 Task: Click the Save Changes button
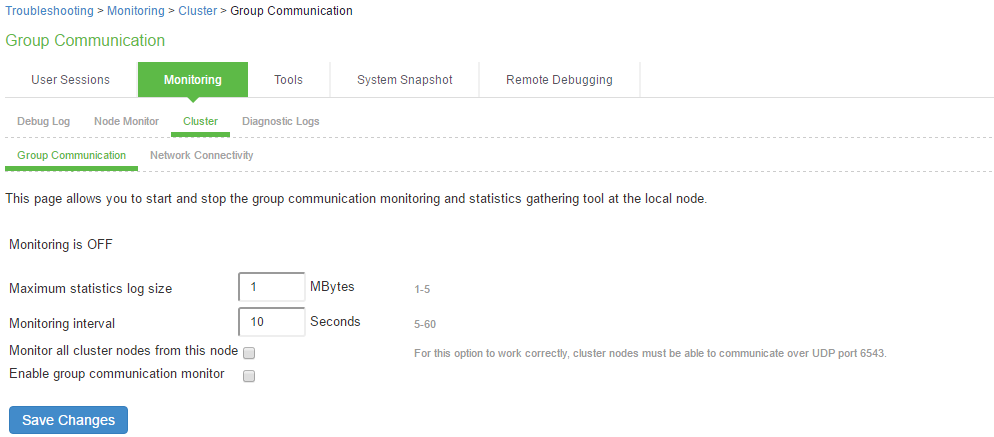click(68, 420)
